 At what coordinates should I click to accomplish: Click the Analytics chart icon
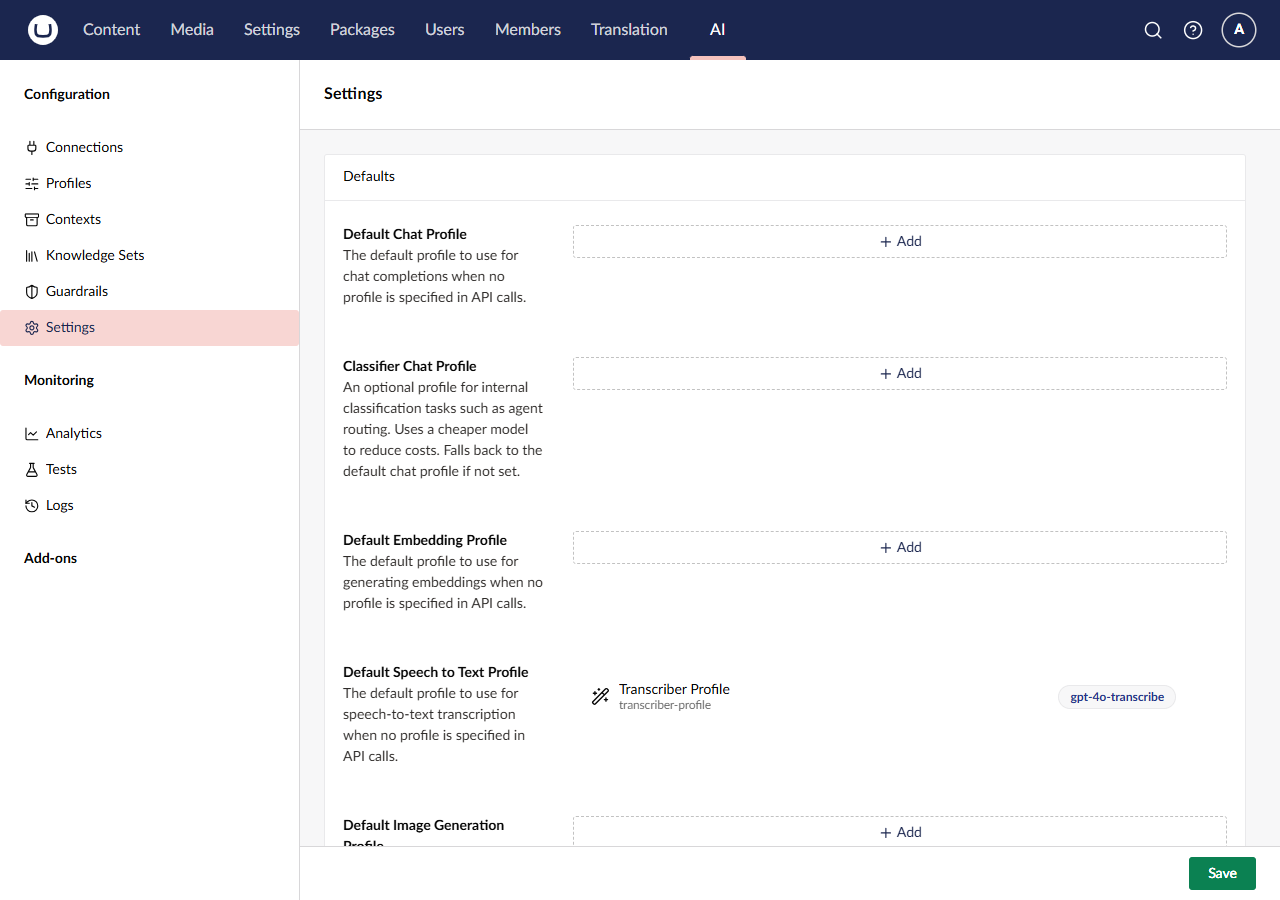point(32,433)
